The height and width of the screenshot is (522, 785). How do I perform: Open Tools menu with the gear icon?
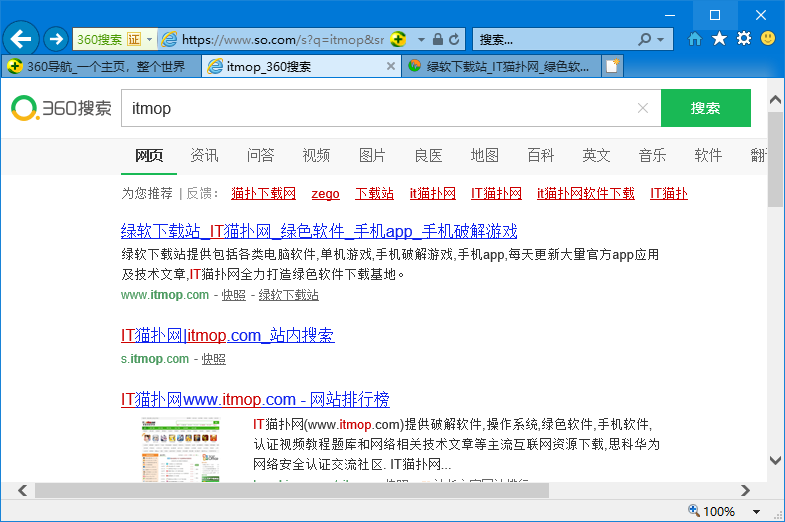[x=744, y=39]
